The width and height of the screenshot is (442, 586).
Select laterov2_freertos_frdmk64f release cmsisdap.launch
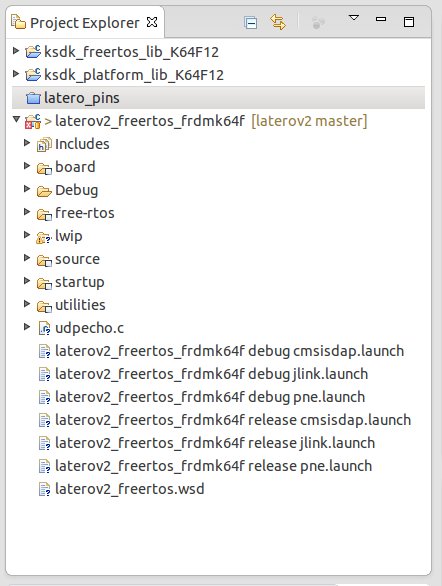coord(233,420)
